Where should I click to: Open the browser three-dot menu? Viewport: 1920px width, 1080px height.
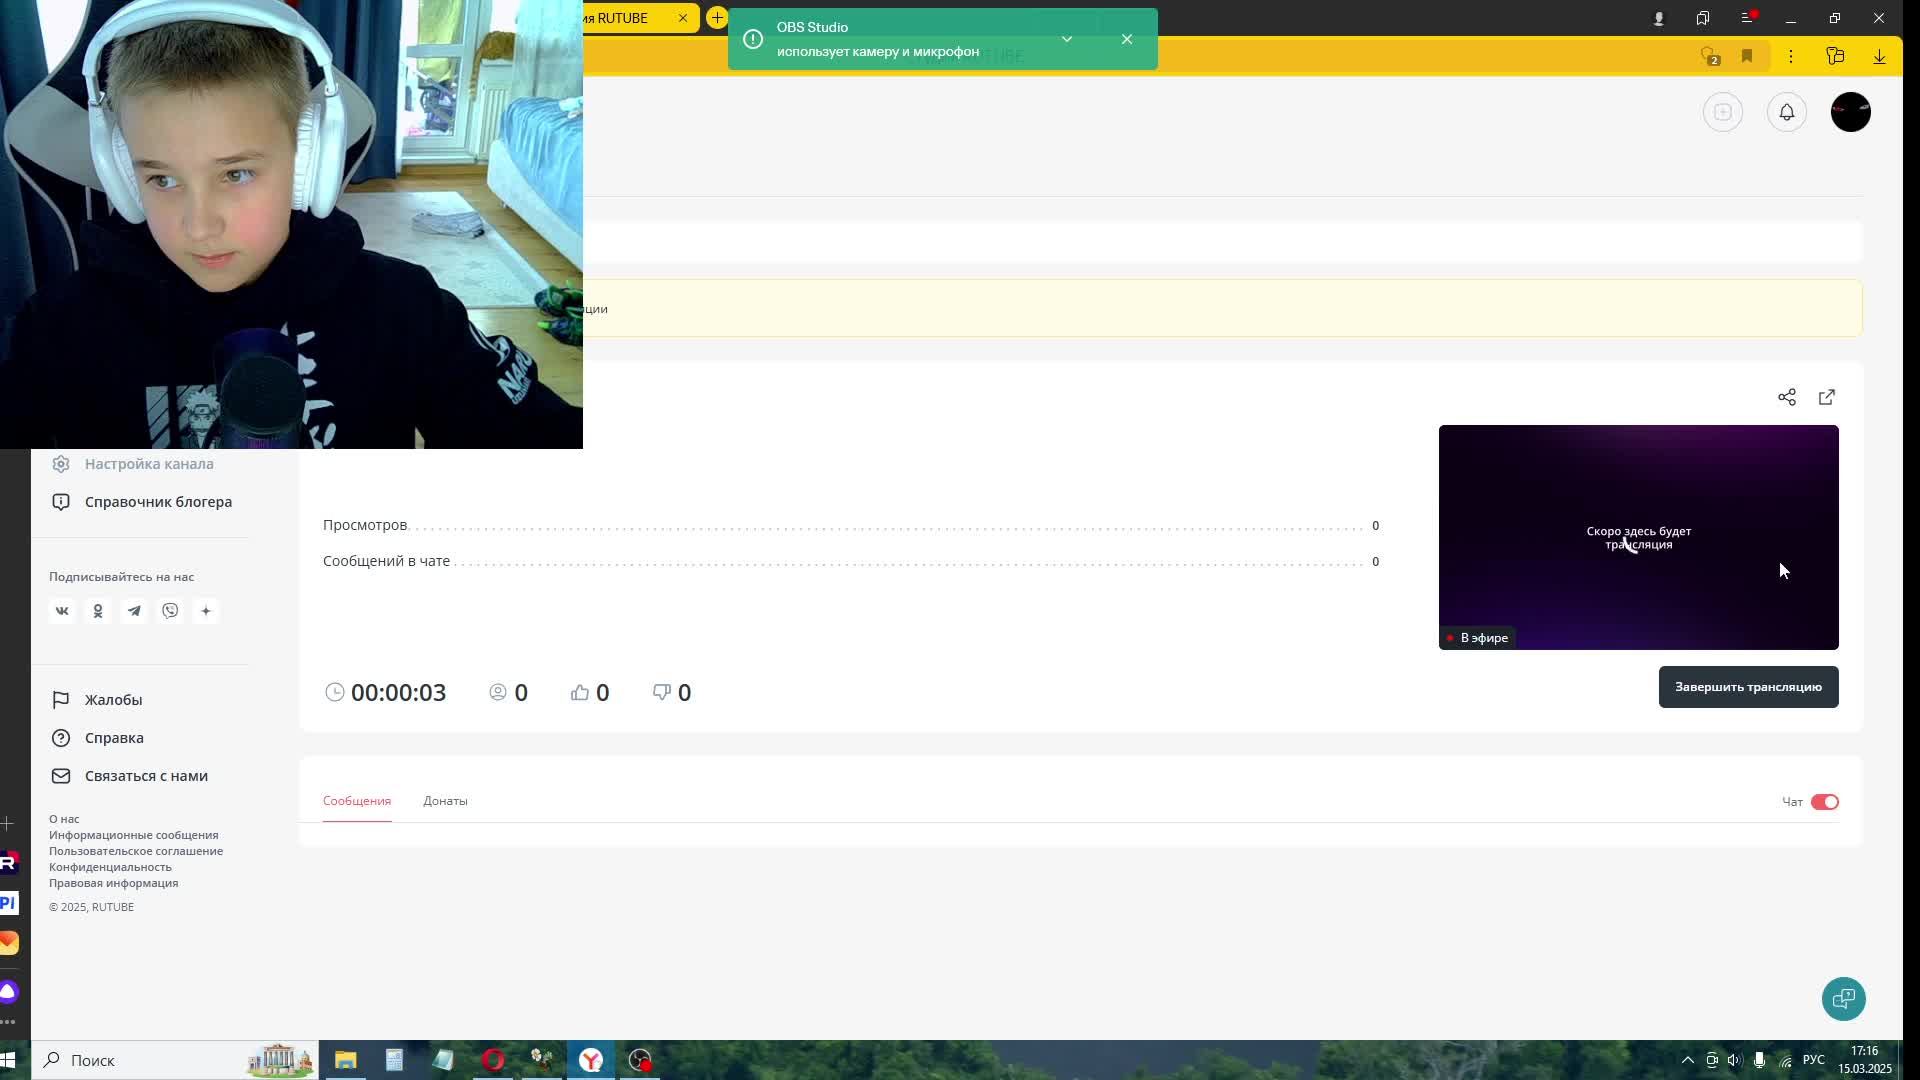coord(1791,57)
